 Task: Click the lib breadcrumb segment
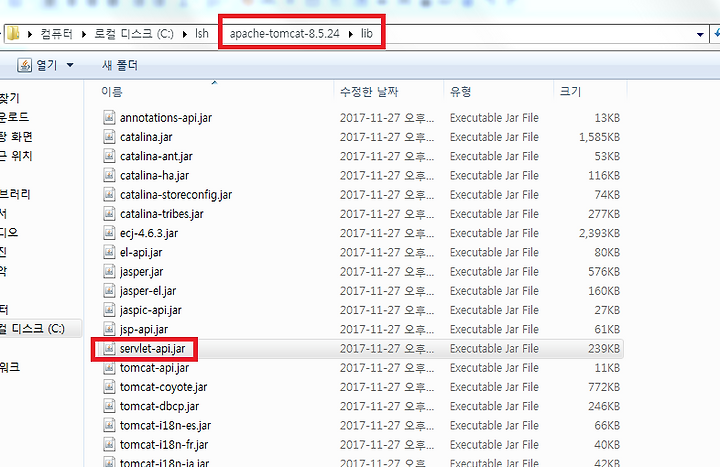(x=366, y=34)
